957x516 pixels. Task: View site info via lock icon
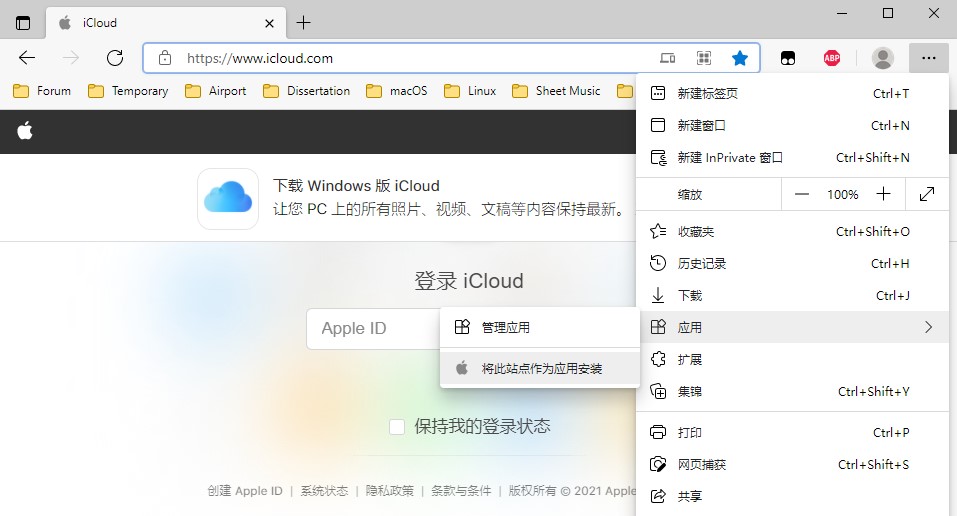click(x=165, y=58)
